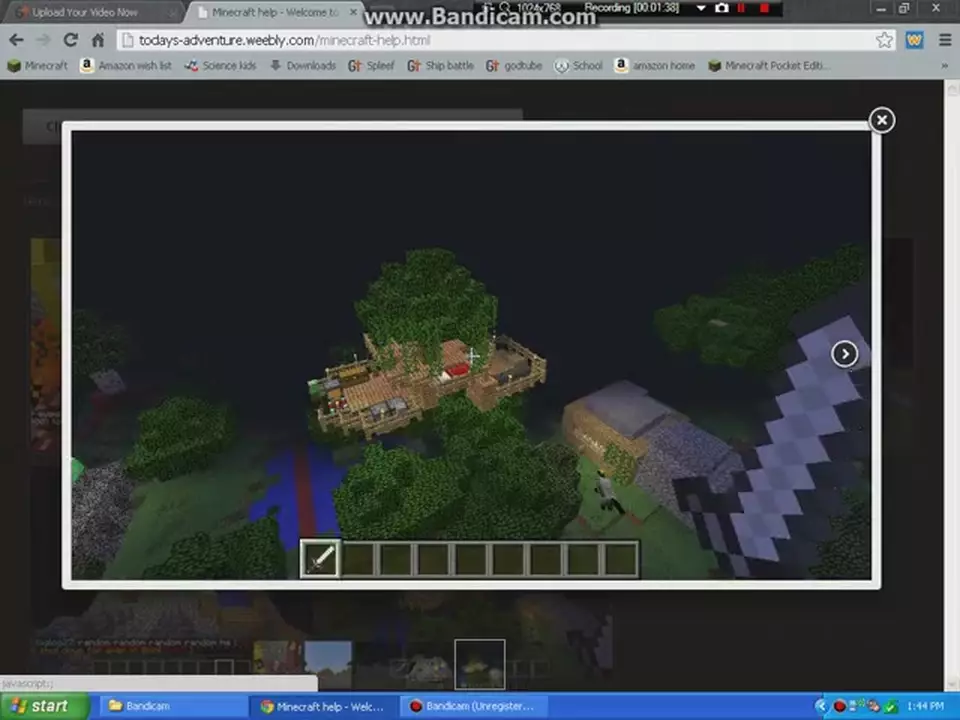This screenshot has width=960, height=720.
Task: Show more bookmarks with the overflow chevron
Action: click(x=944, y=66)
